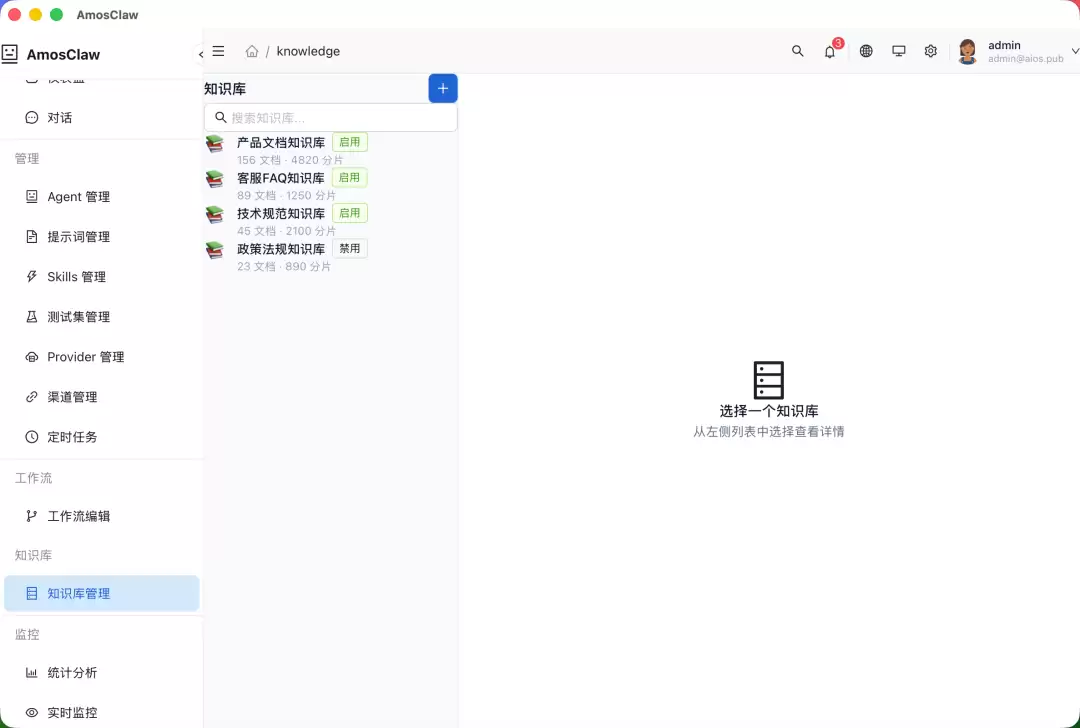Click the home icon in breadcrumb
Image resolution: width=1080 pixels, height=728 pixels.
coord(252,51)
